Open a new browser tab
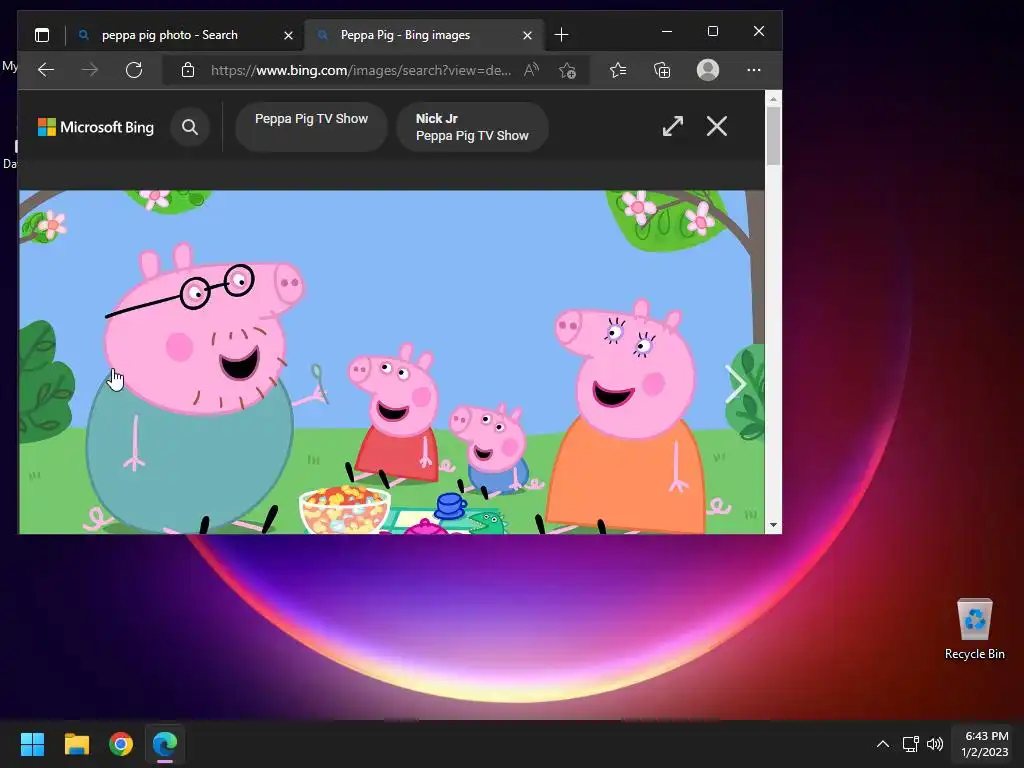This screenshot has width=1024, height=768. [561, 35]
